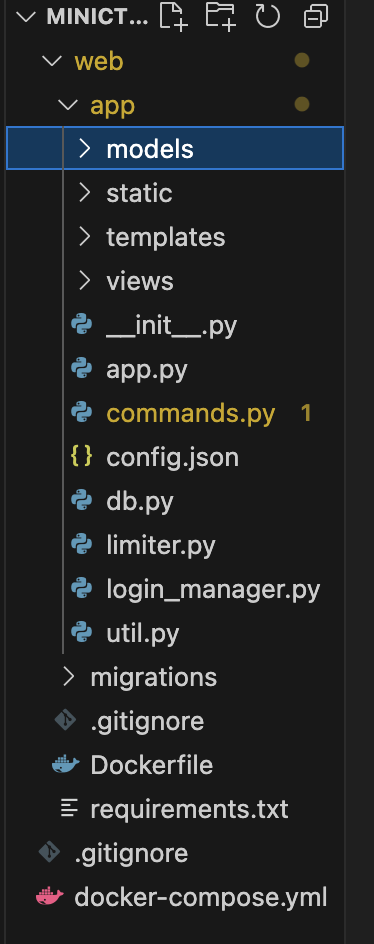
Task: Open login_manager.py file
Action: click(213, 590)
